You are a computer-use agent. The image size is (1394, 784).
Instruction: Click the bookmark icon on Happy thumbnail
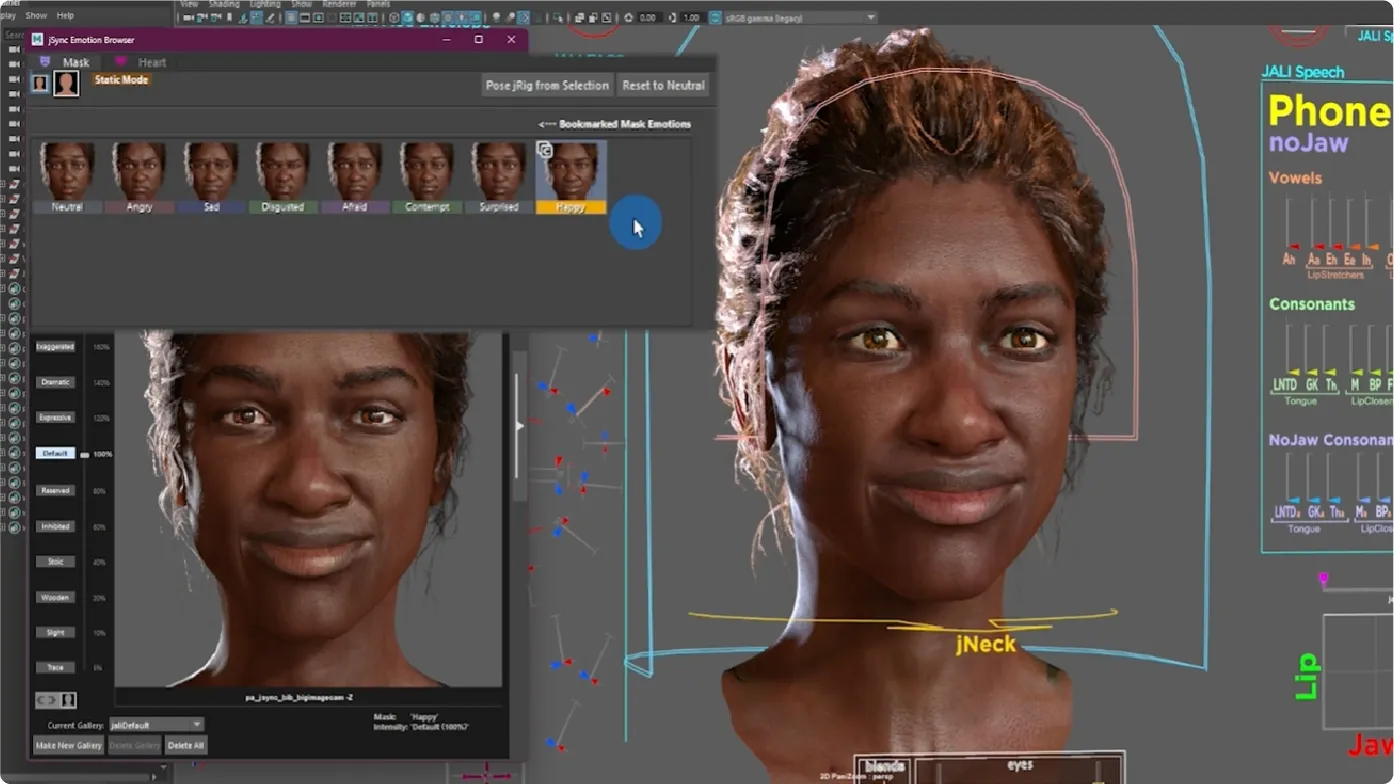tap(545, 150)
